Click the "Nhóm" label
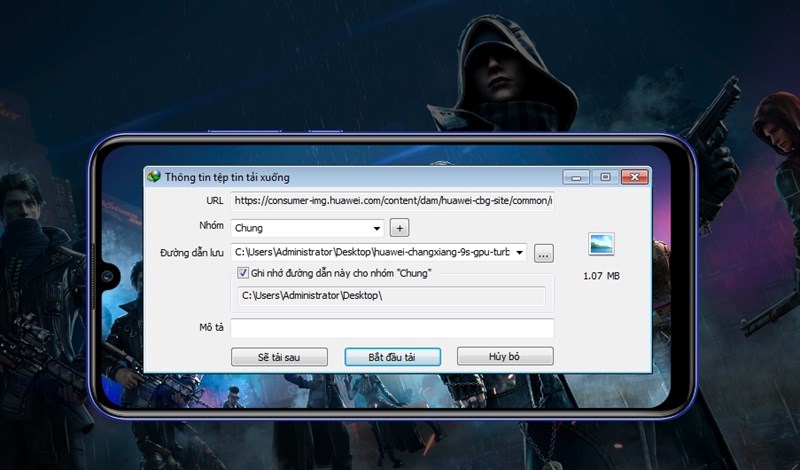Screen dimensions: 800x470 point(211,226)
